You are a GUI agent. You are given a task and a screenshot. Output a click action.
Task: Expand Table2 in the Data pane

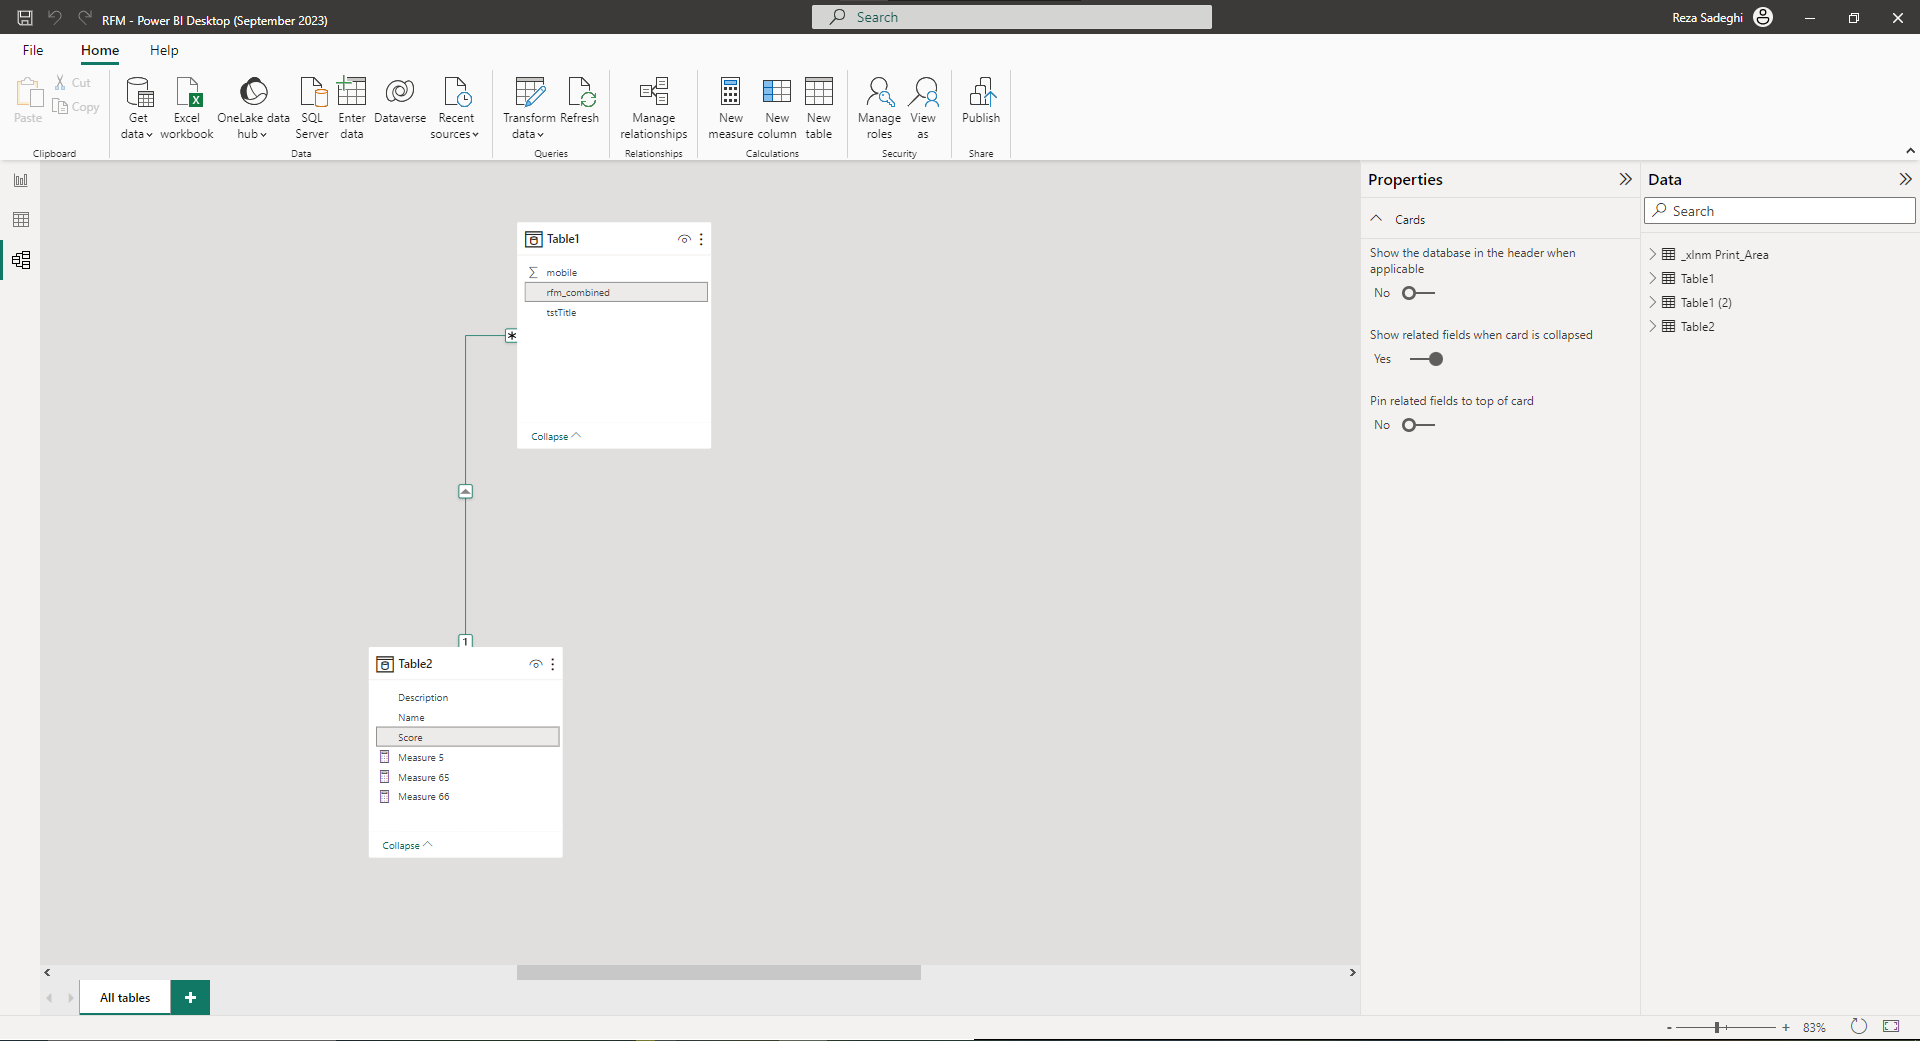pos(1653,327)
